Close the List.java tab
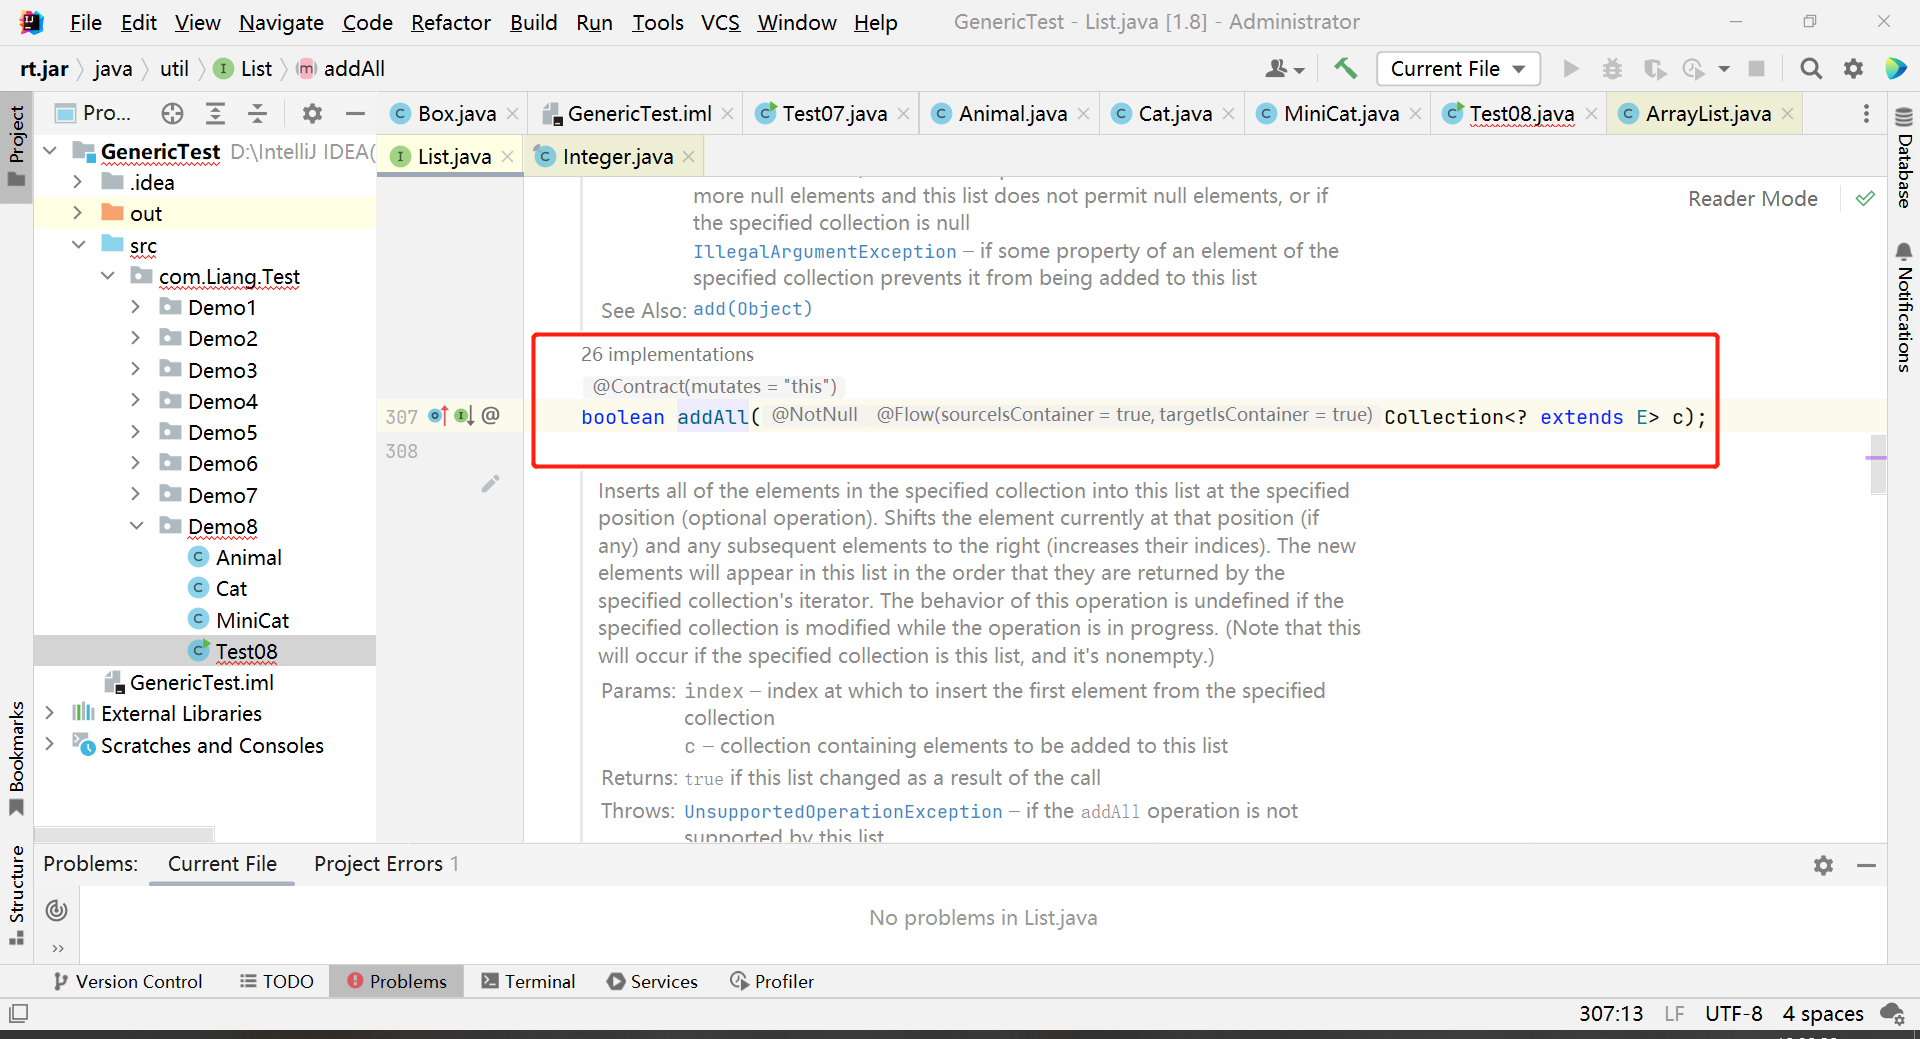Screen dimensions: 1920x1039 [x=507, y=157]
